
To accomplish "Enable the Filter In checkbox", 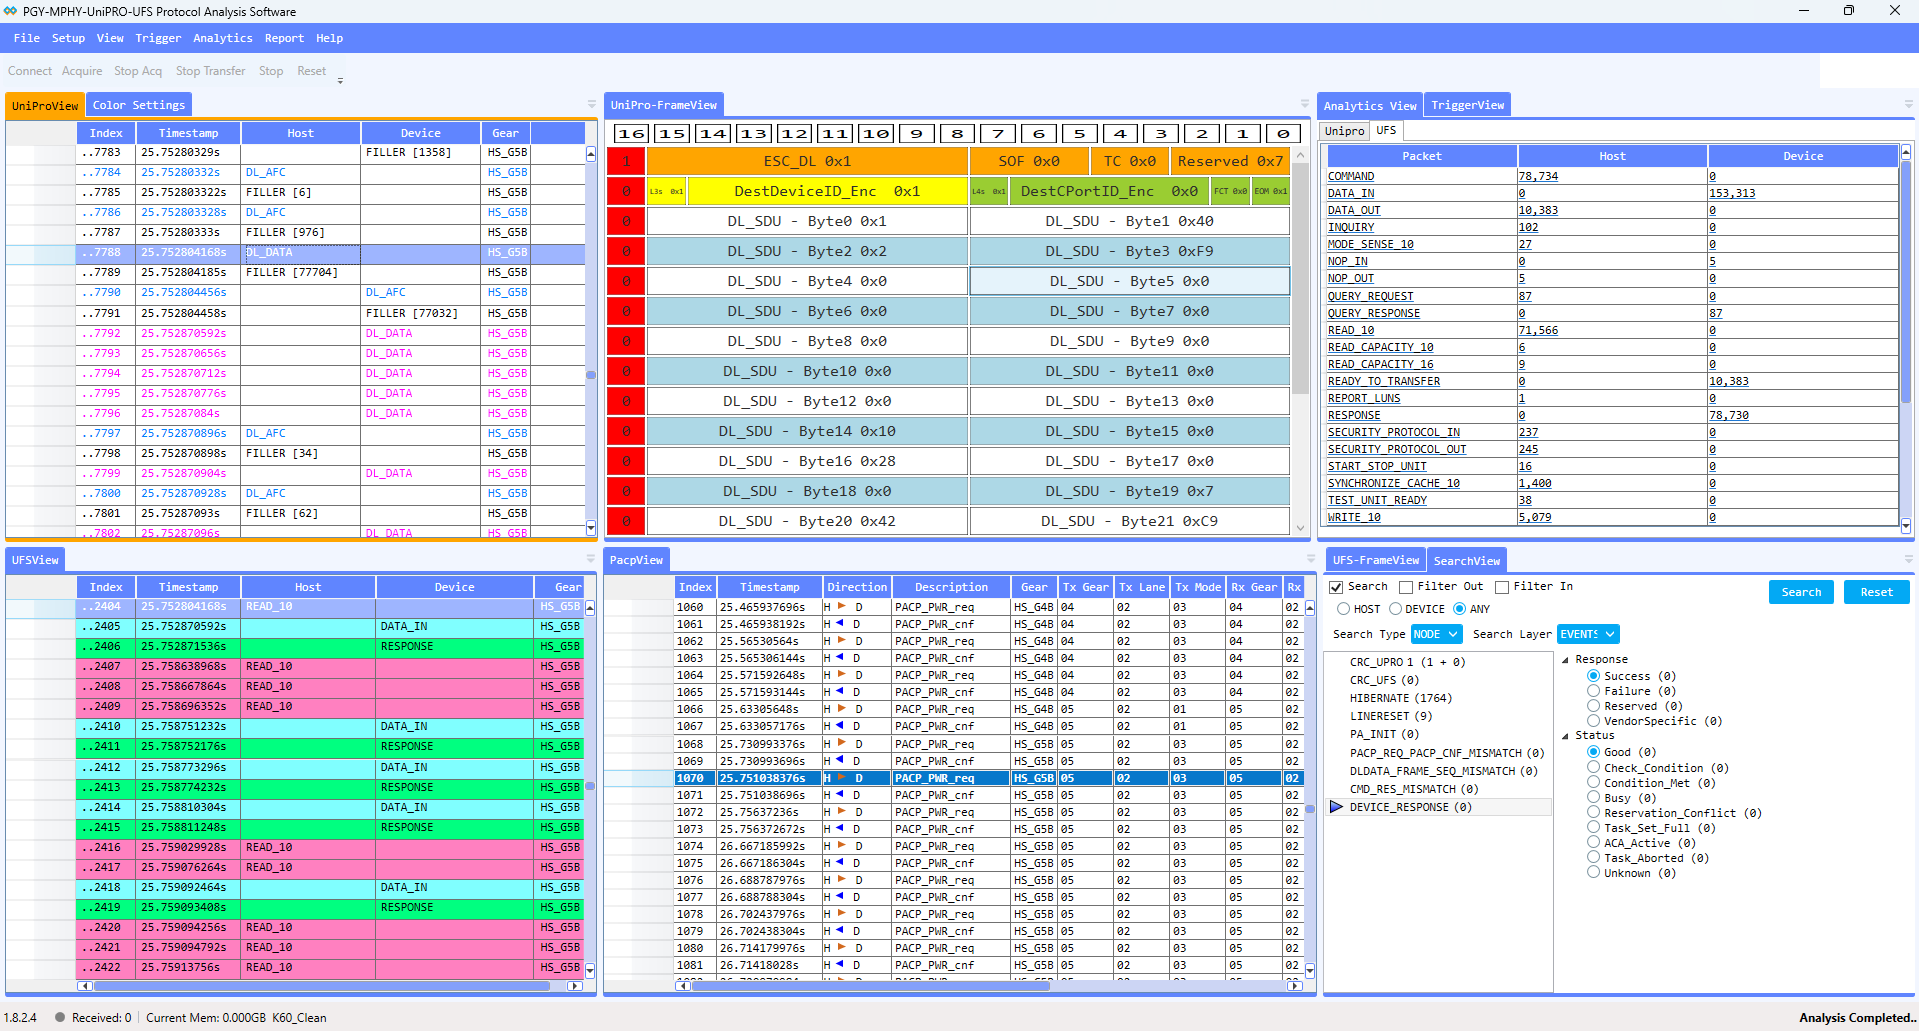I will [x=1502, y=587].
